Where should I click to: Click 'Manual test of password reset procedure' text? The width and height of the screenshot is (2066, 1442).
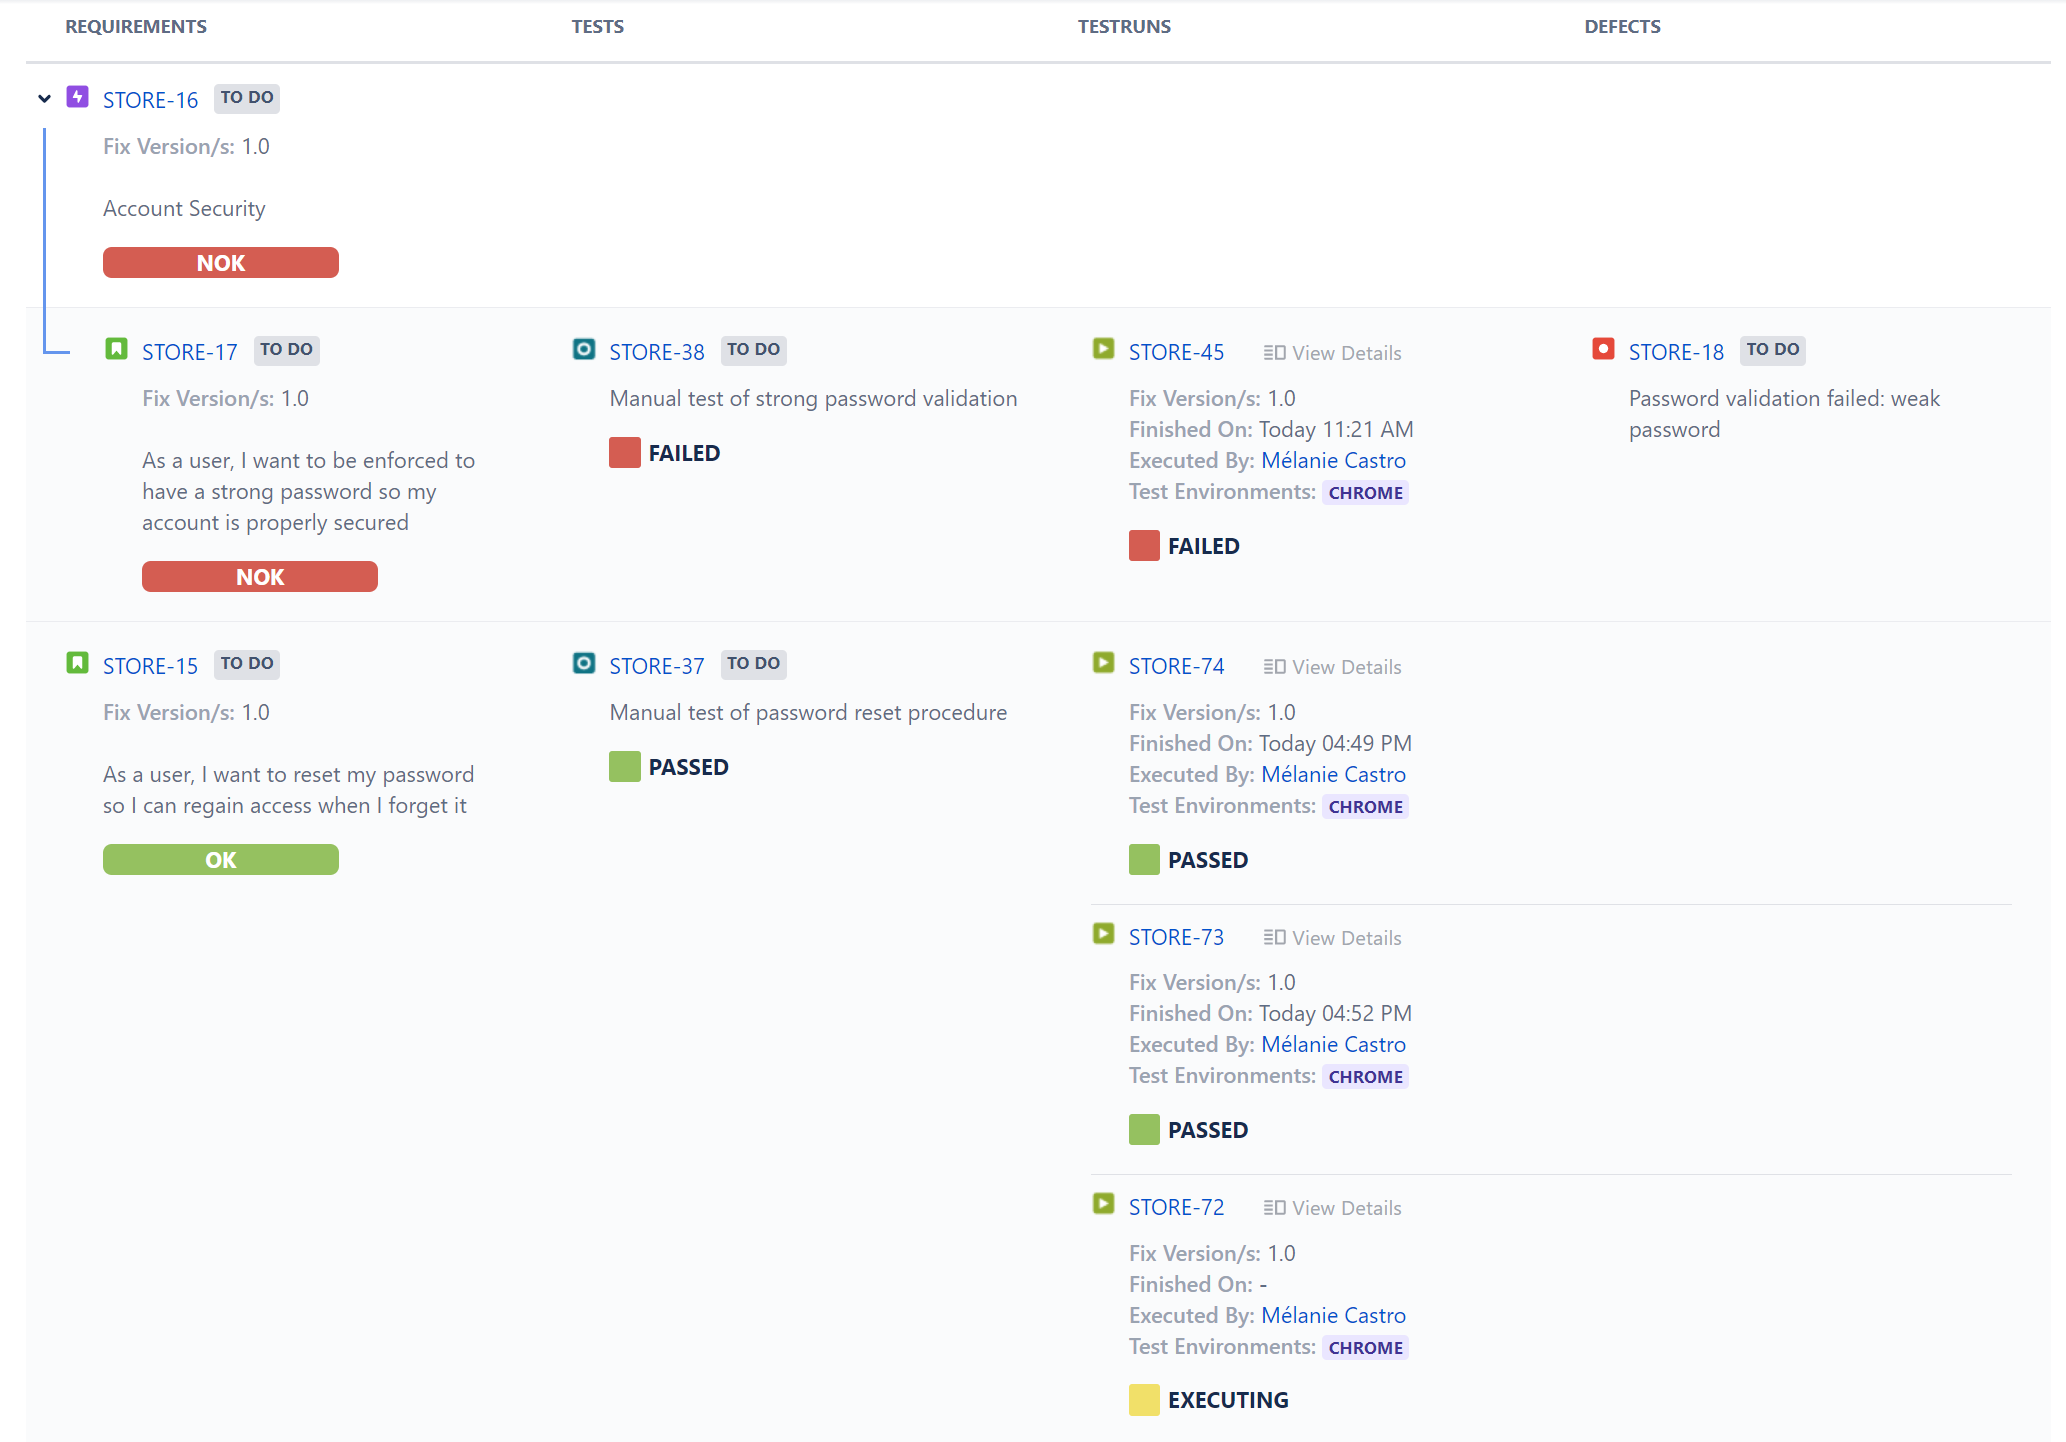coord(808,713)
